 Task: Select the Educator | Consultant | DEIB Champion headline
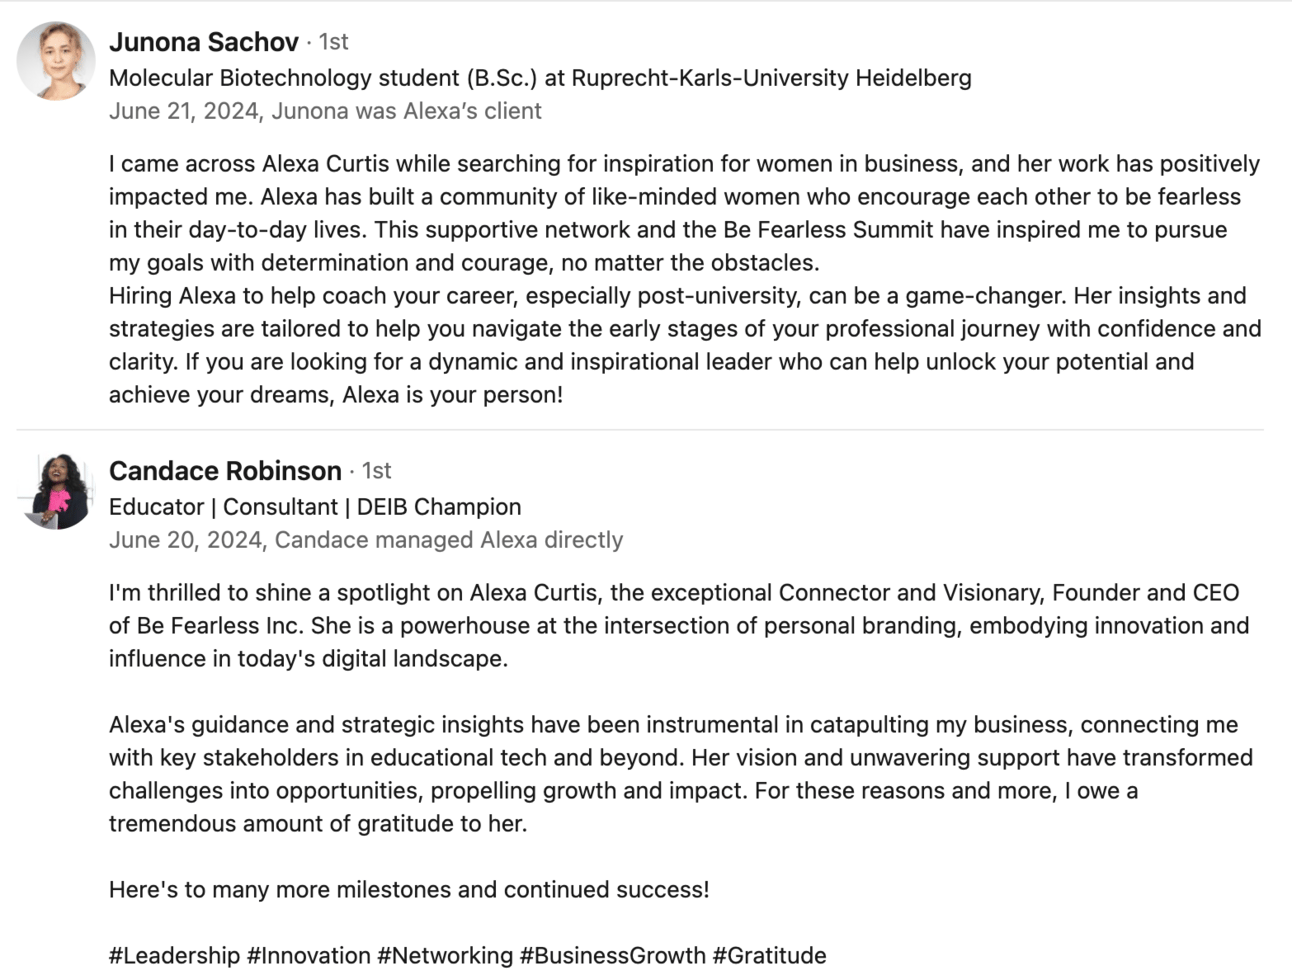[x=315, y=507]
